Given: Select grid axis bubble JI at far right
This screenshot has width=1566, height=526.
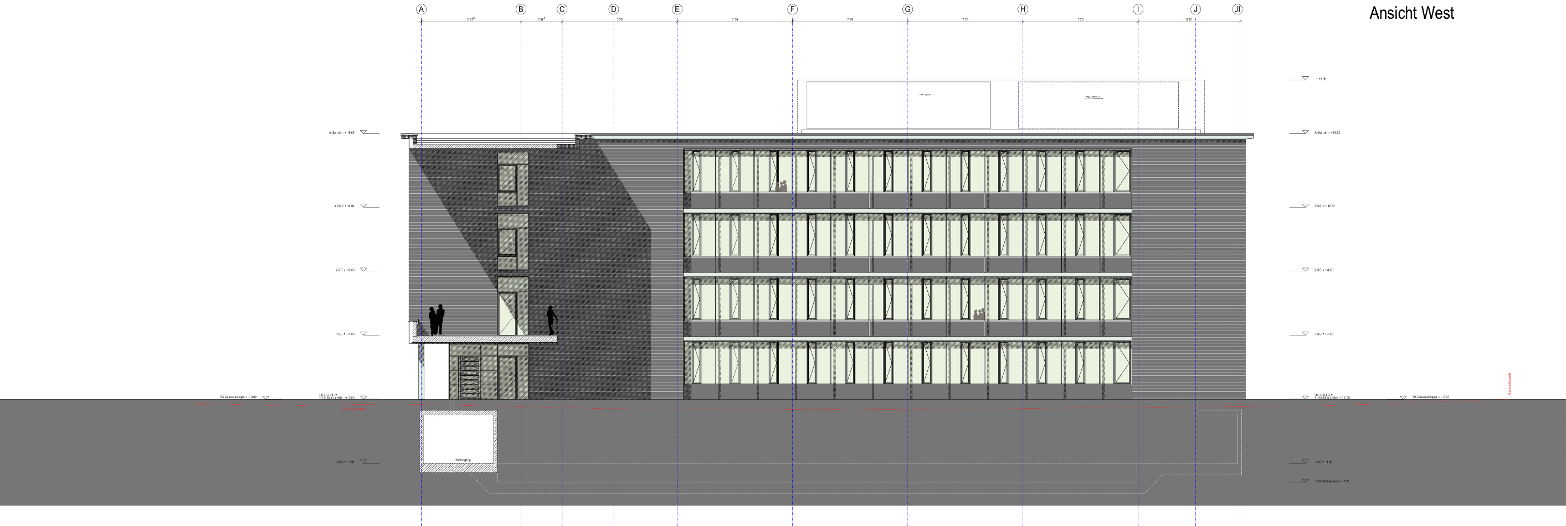Looking at the screenshot, I should [x=1237, y=9].
